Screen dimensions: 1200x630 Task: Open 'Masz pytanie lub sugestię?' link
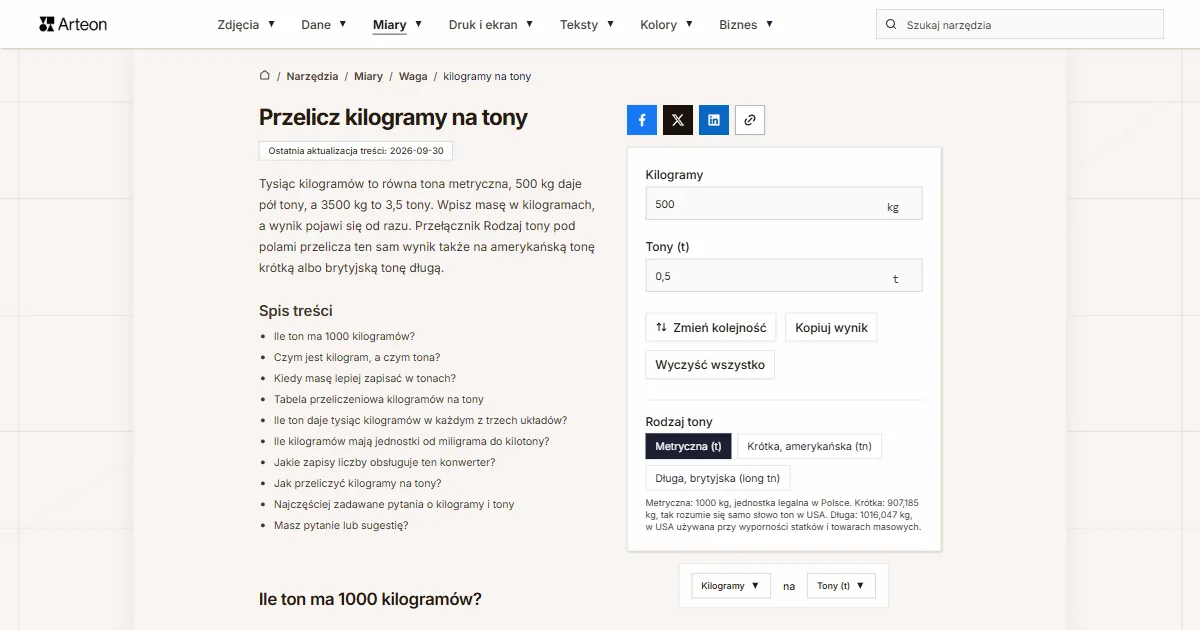pos(341,526)
